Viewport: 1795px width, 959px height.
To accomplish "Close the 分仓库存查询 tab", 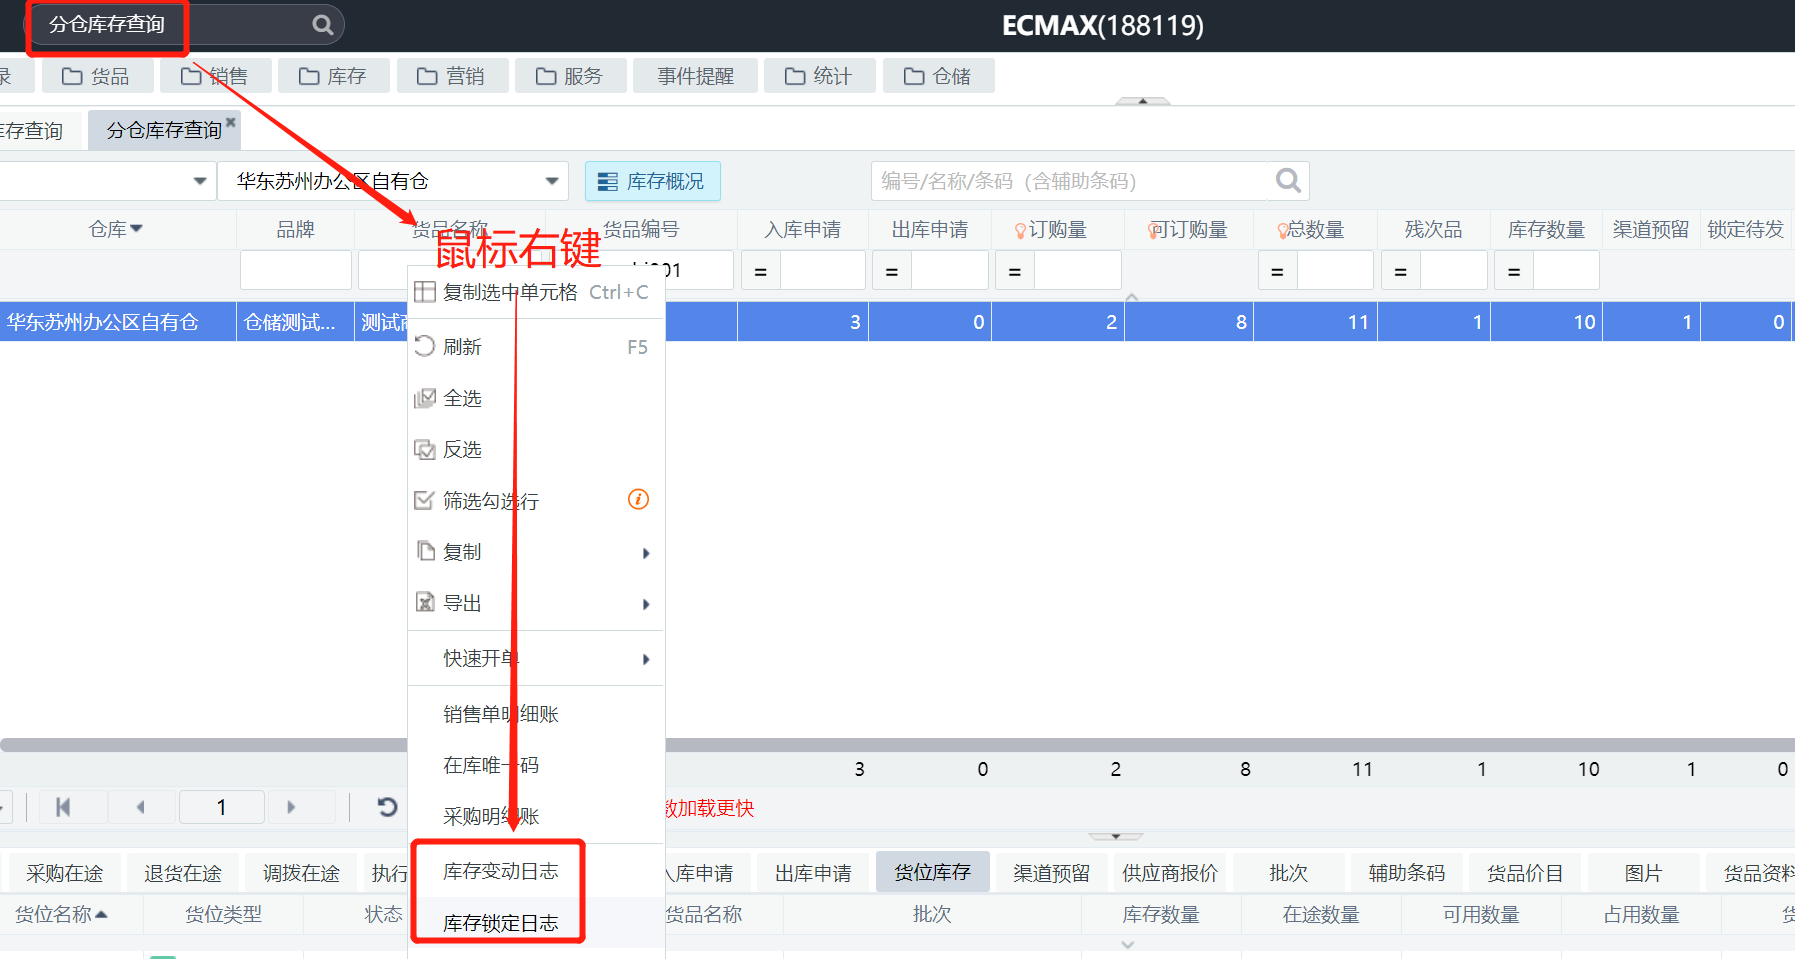I will (x=230, y=122).
